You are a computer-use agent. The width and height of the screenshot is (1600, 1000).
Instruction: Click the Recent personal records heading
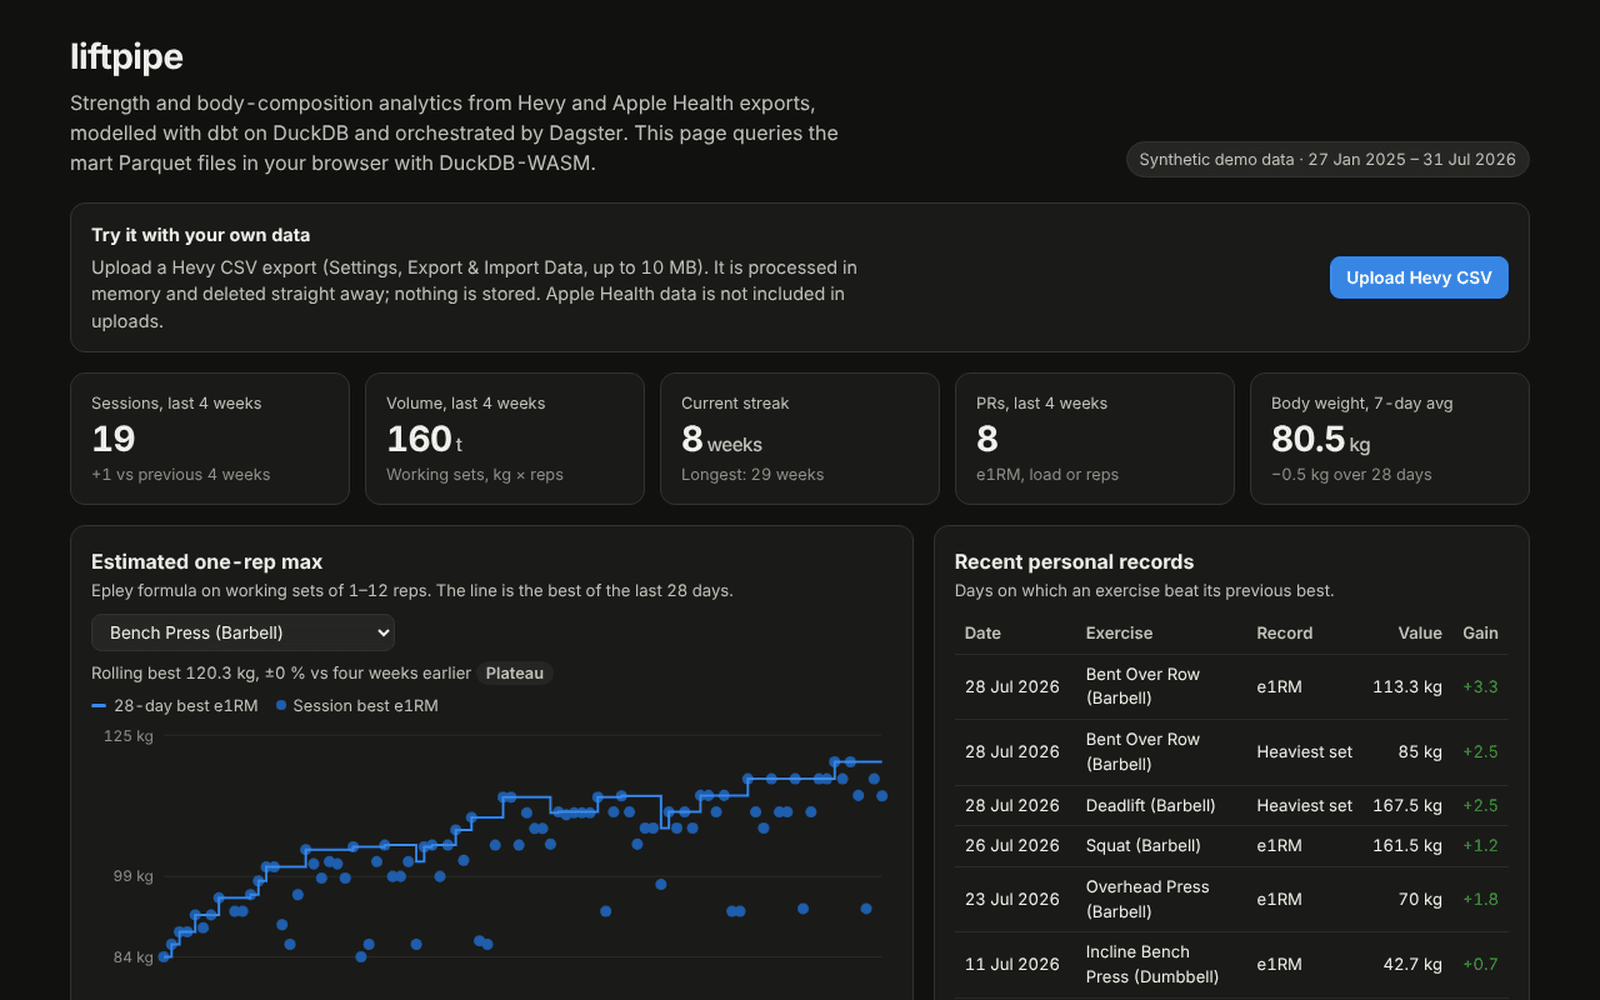pyautogui.click(x=1074, y=562)
